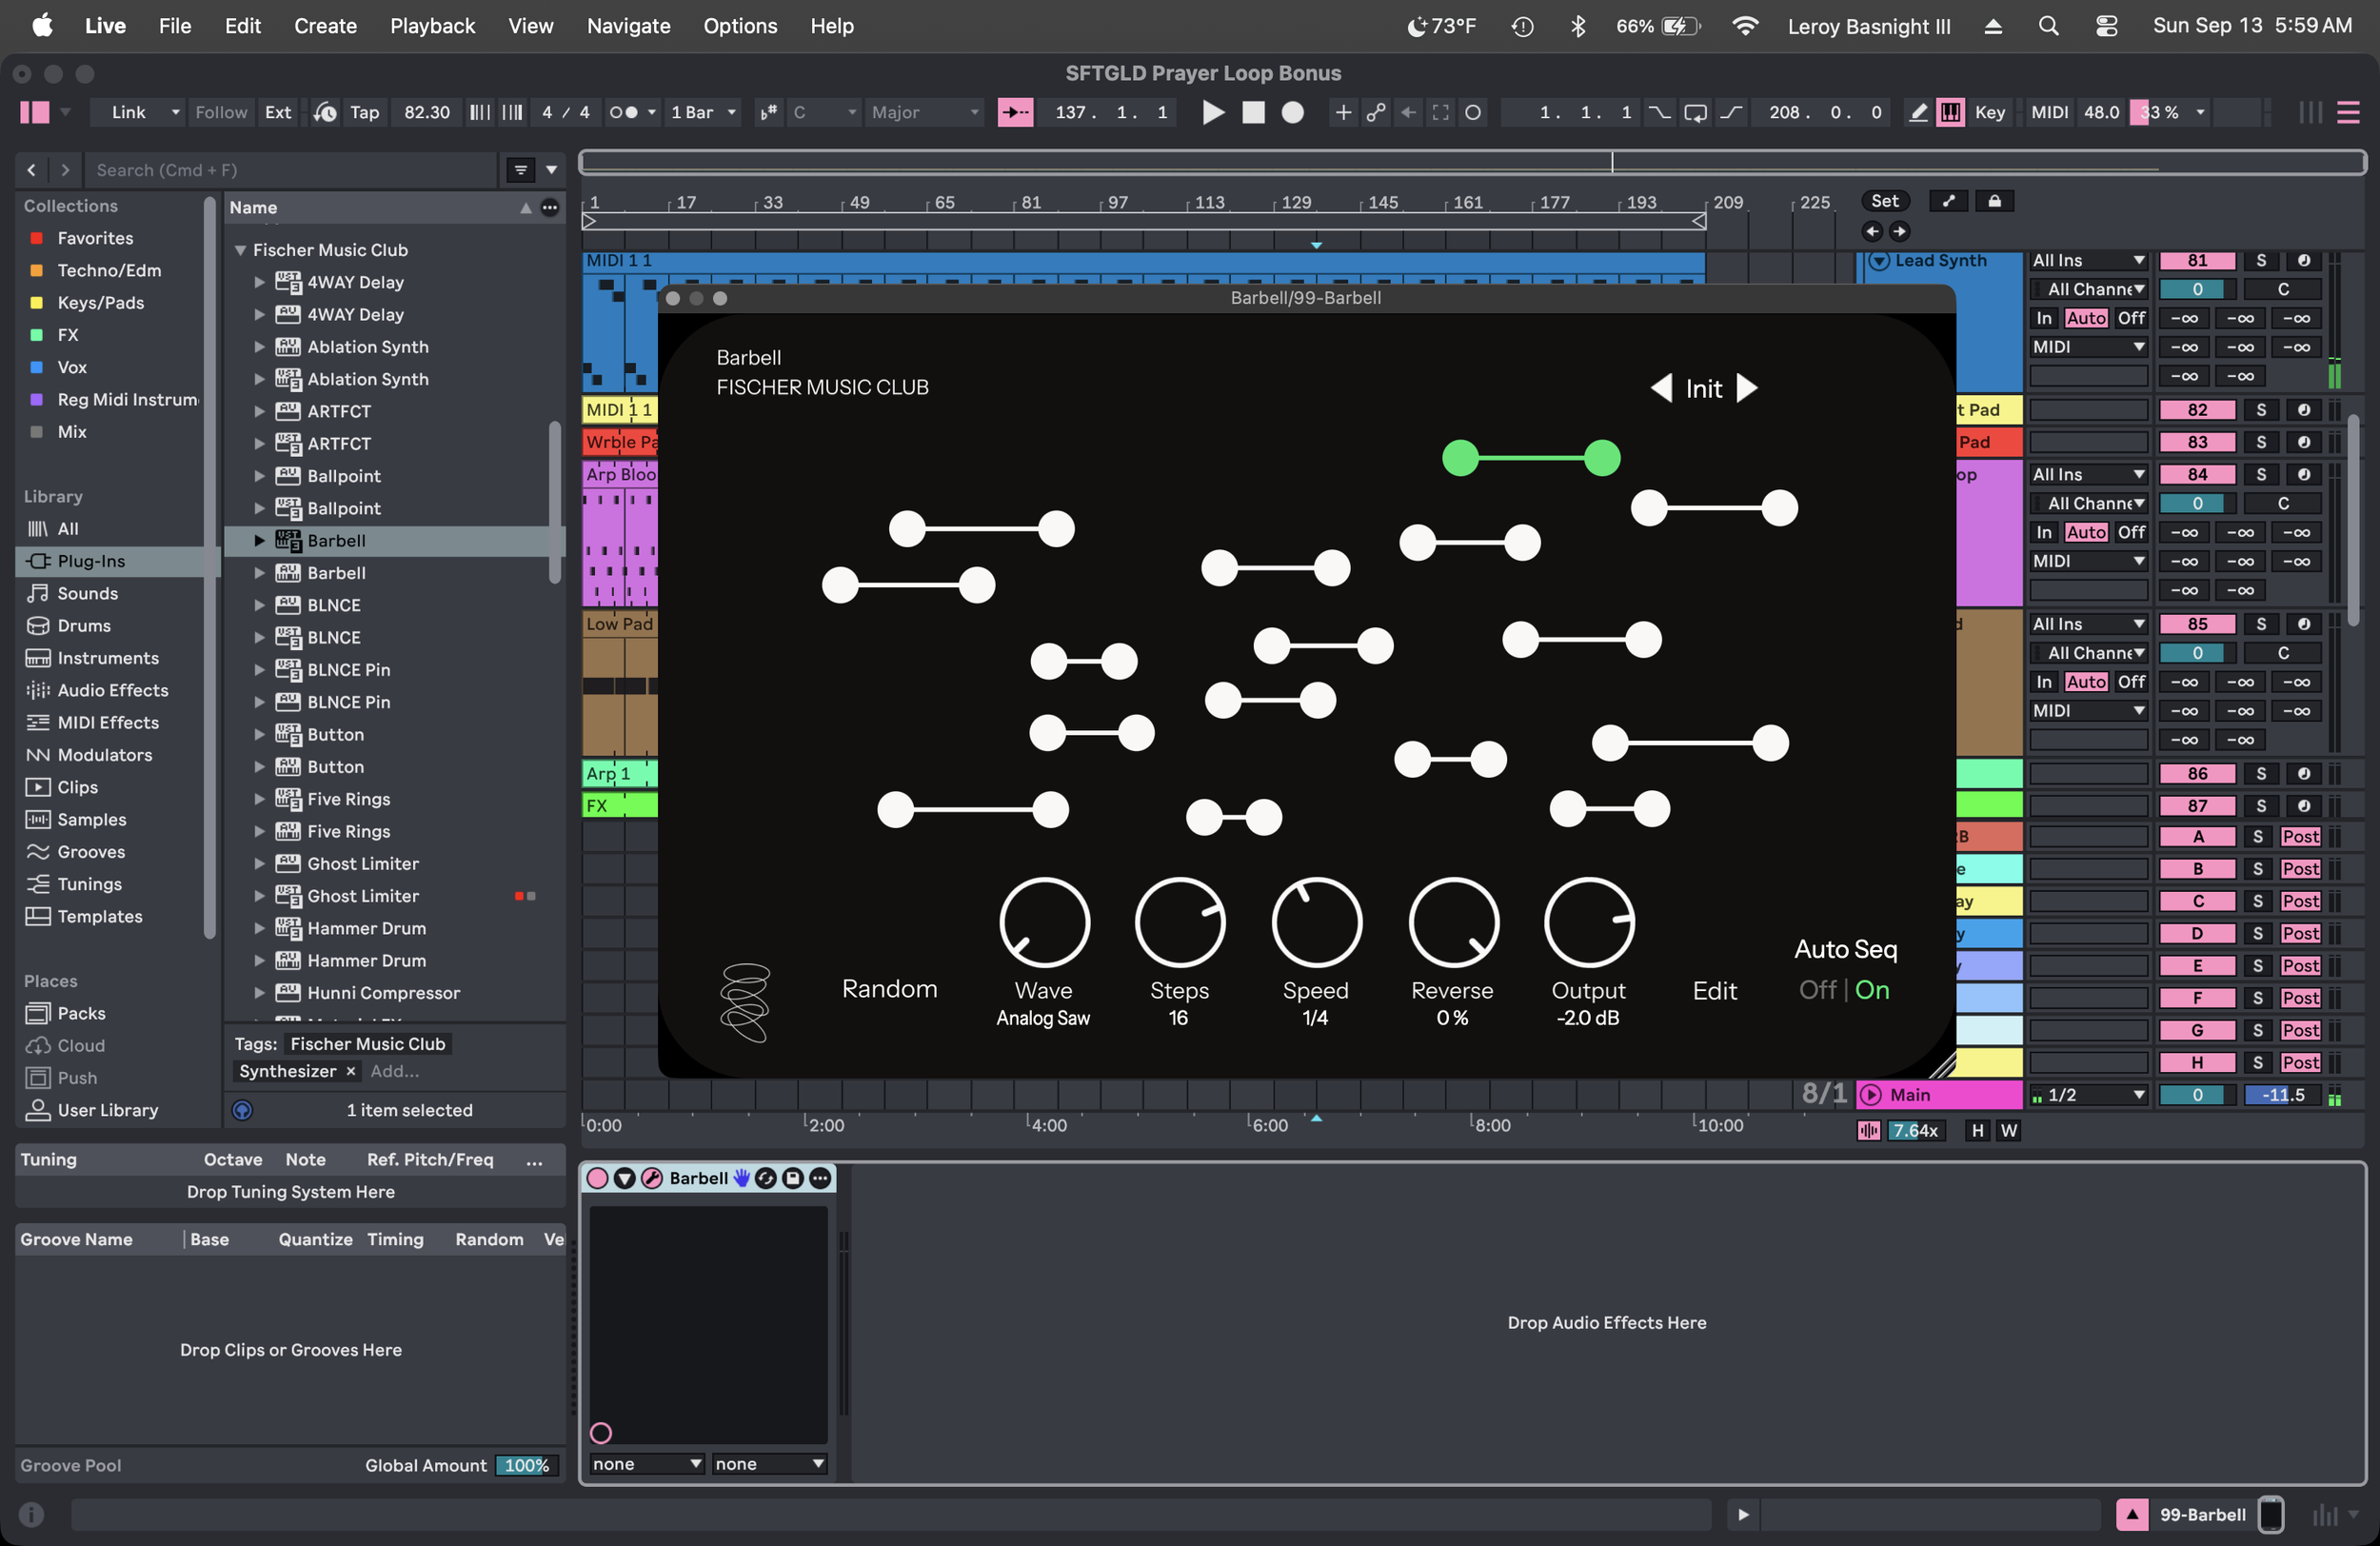
Task: Toggle MIDI map mode
Action: click(x=2049, y=113)
